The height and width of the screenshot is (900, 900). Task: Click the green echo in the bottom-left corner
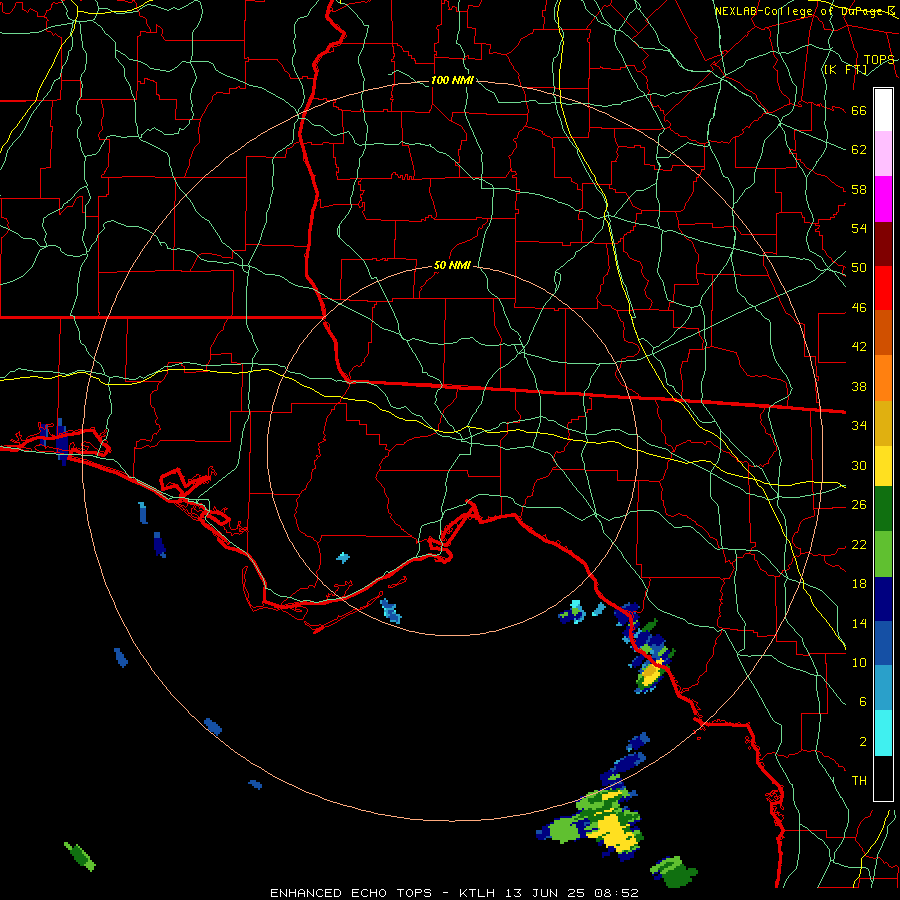pyautogui.click(x=80, y=856)
